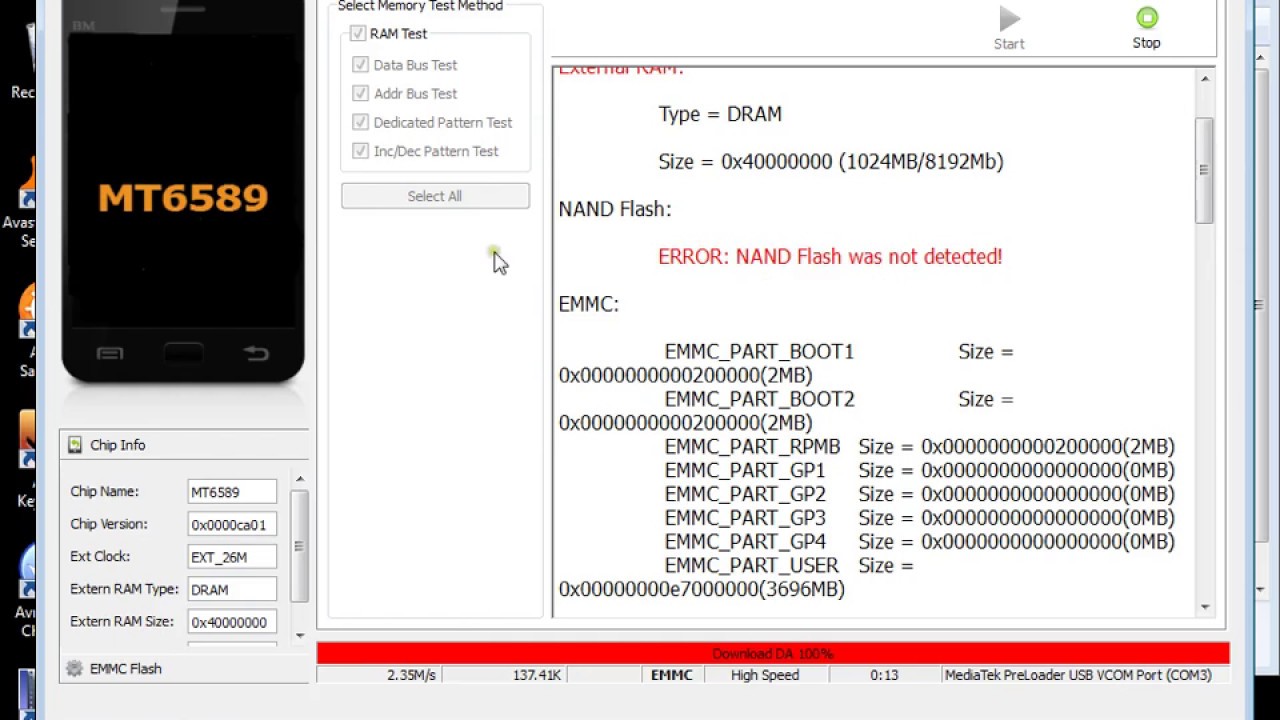Click the EMMC Flash gear icon

(x=74, y=669)
